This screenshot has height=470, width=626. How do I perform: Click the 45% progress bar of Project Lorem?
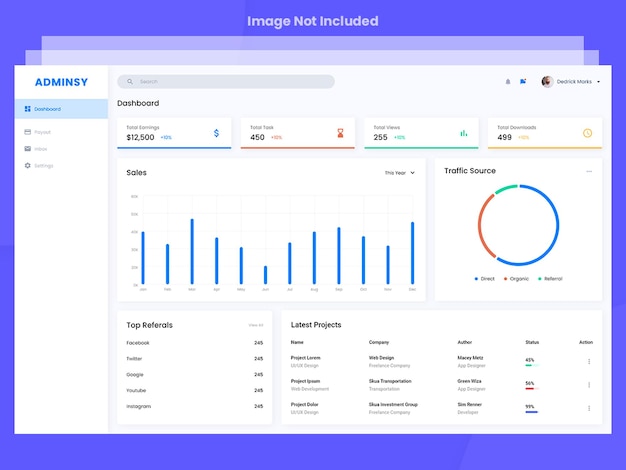[x=532, y=365]
